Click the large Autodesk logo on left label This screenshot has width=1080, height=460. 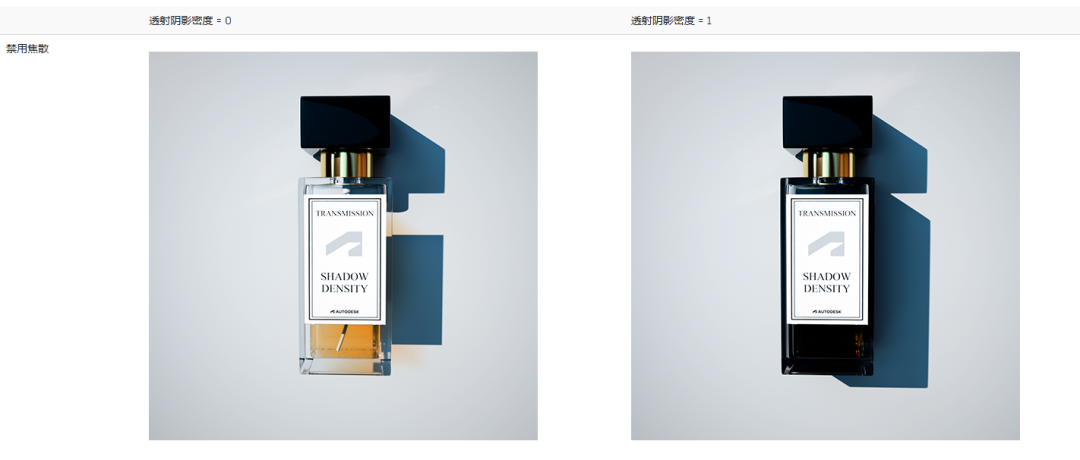(x=344, y=244)
